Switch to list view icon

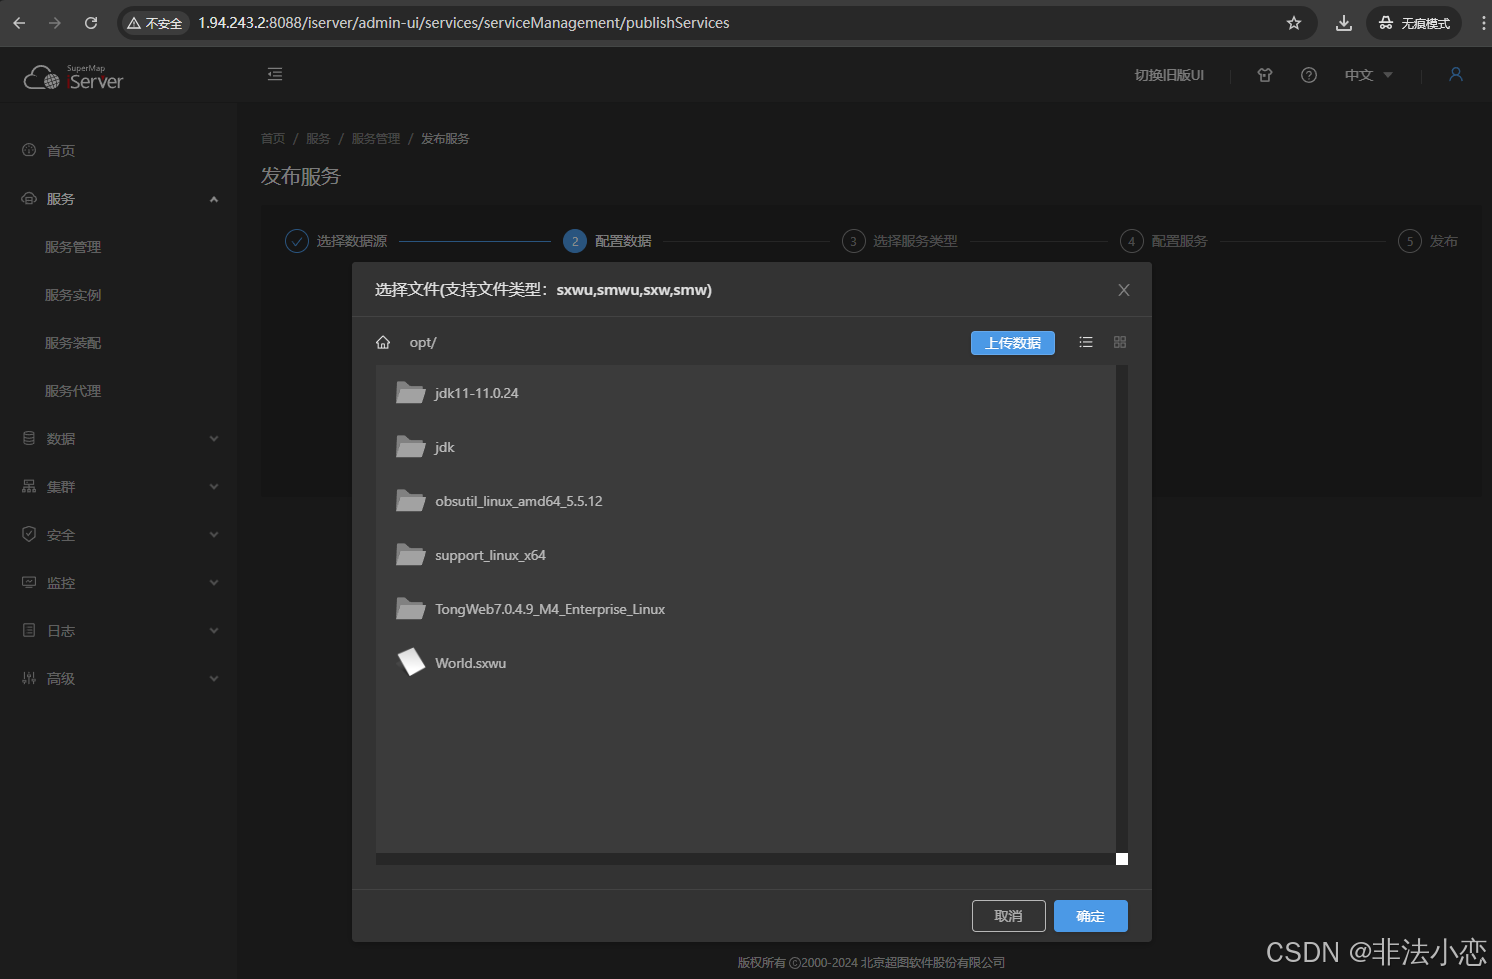point(1086,342)
